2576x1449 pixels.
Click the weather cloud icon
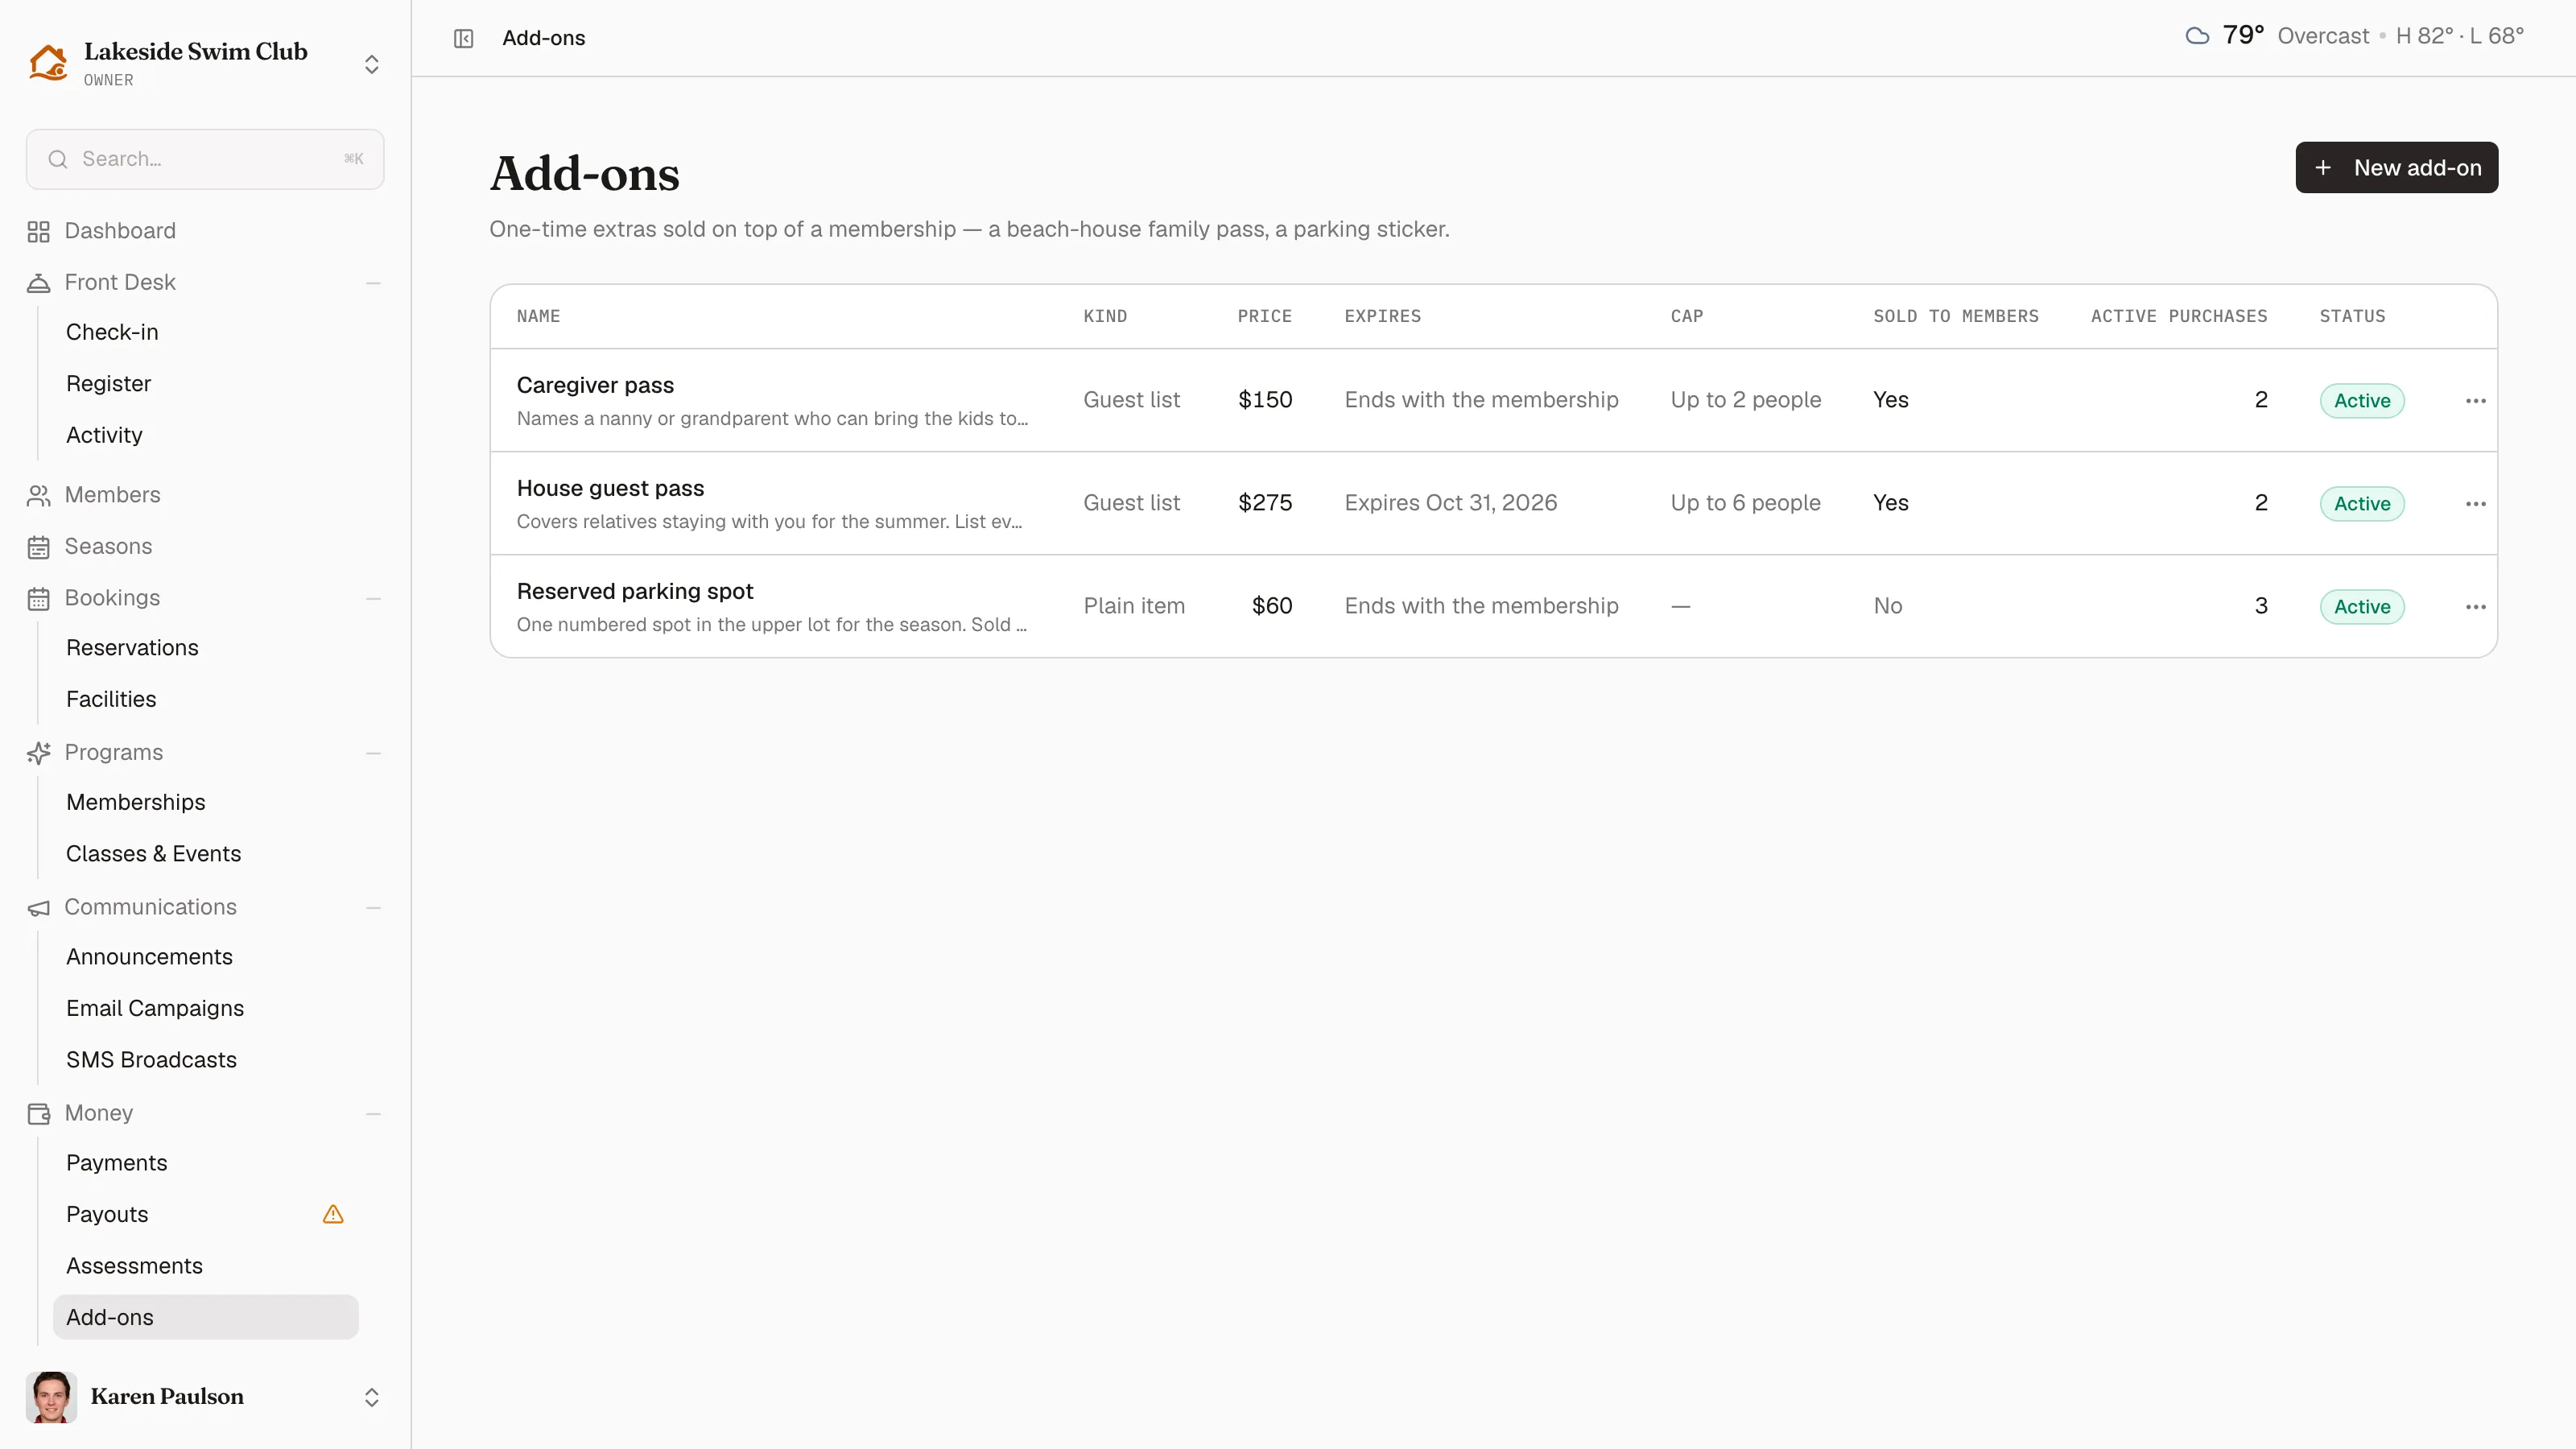(2197, 36)
